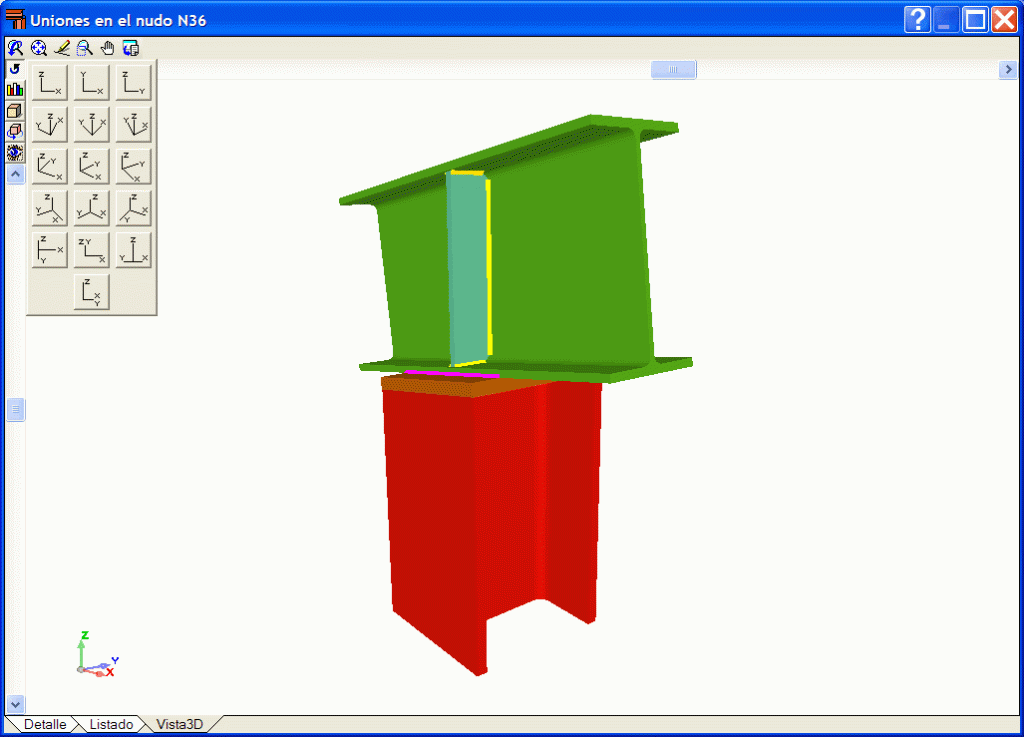Screen dimensions: 1024x737
Task: Pick the last axis view in the second row
Action: (133, 125)
